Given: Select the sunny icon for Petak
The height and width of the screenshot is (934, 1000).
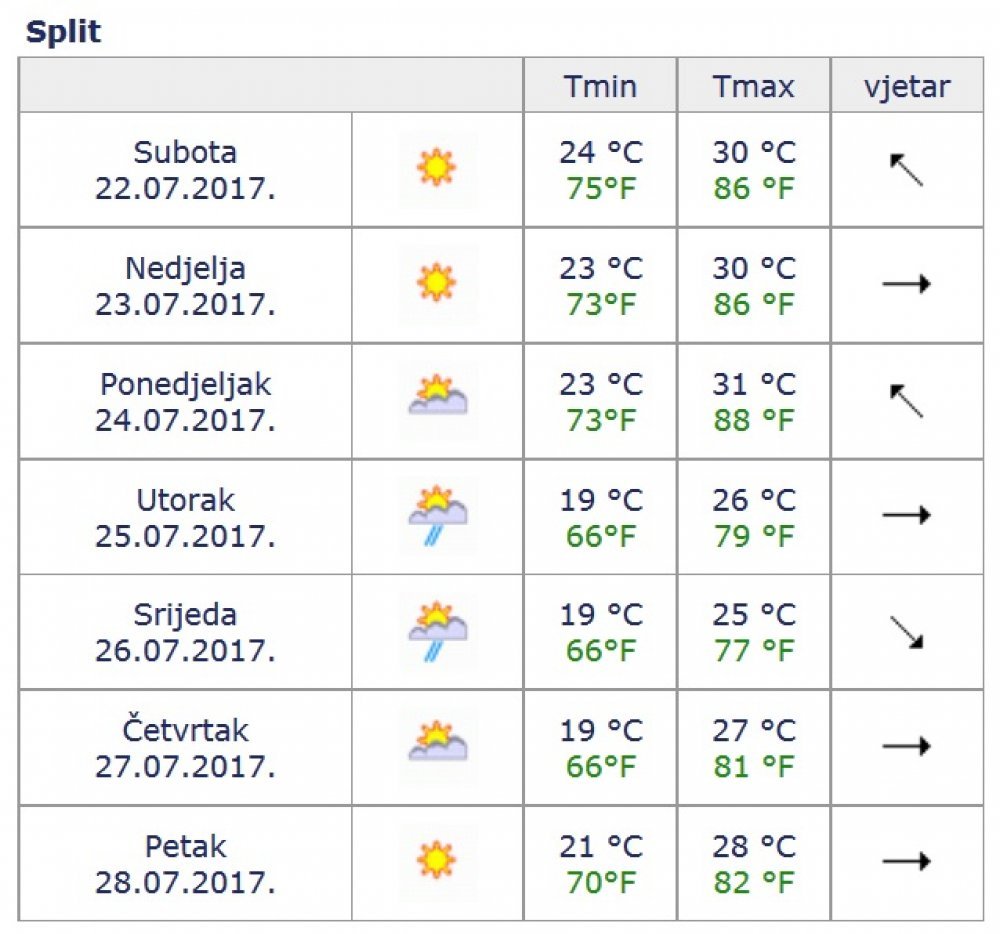Looking at the screenshot, I should pos(436,860).
